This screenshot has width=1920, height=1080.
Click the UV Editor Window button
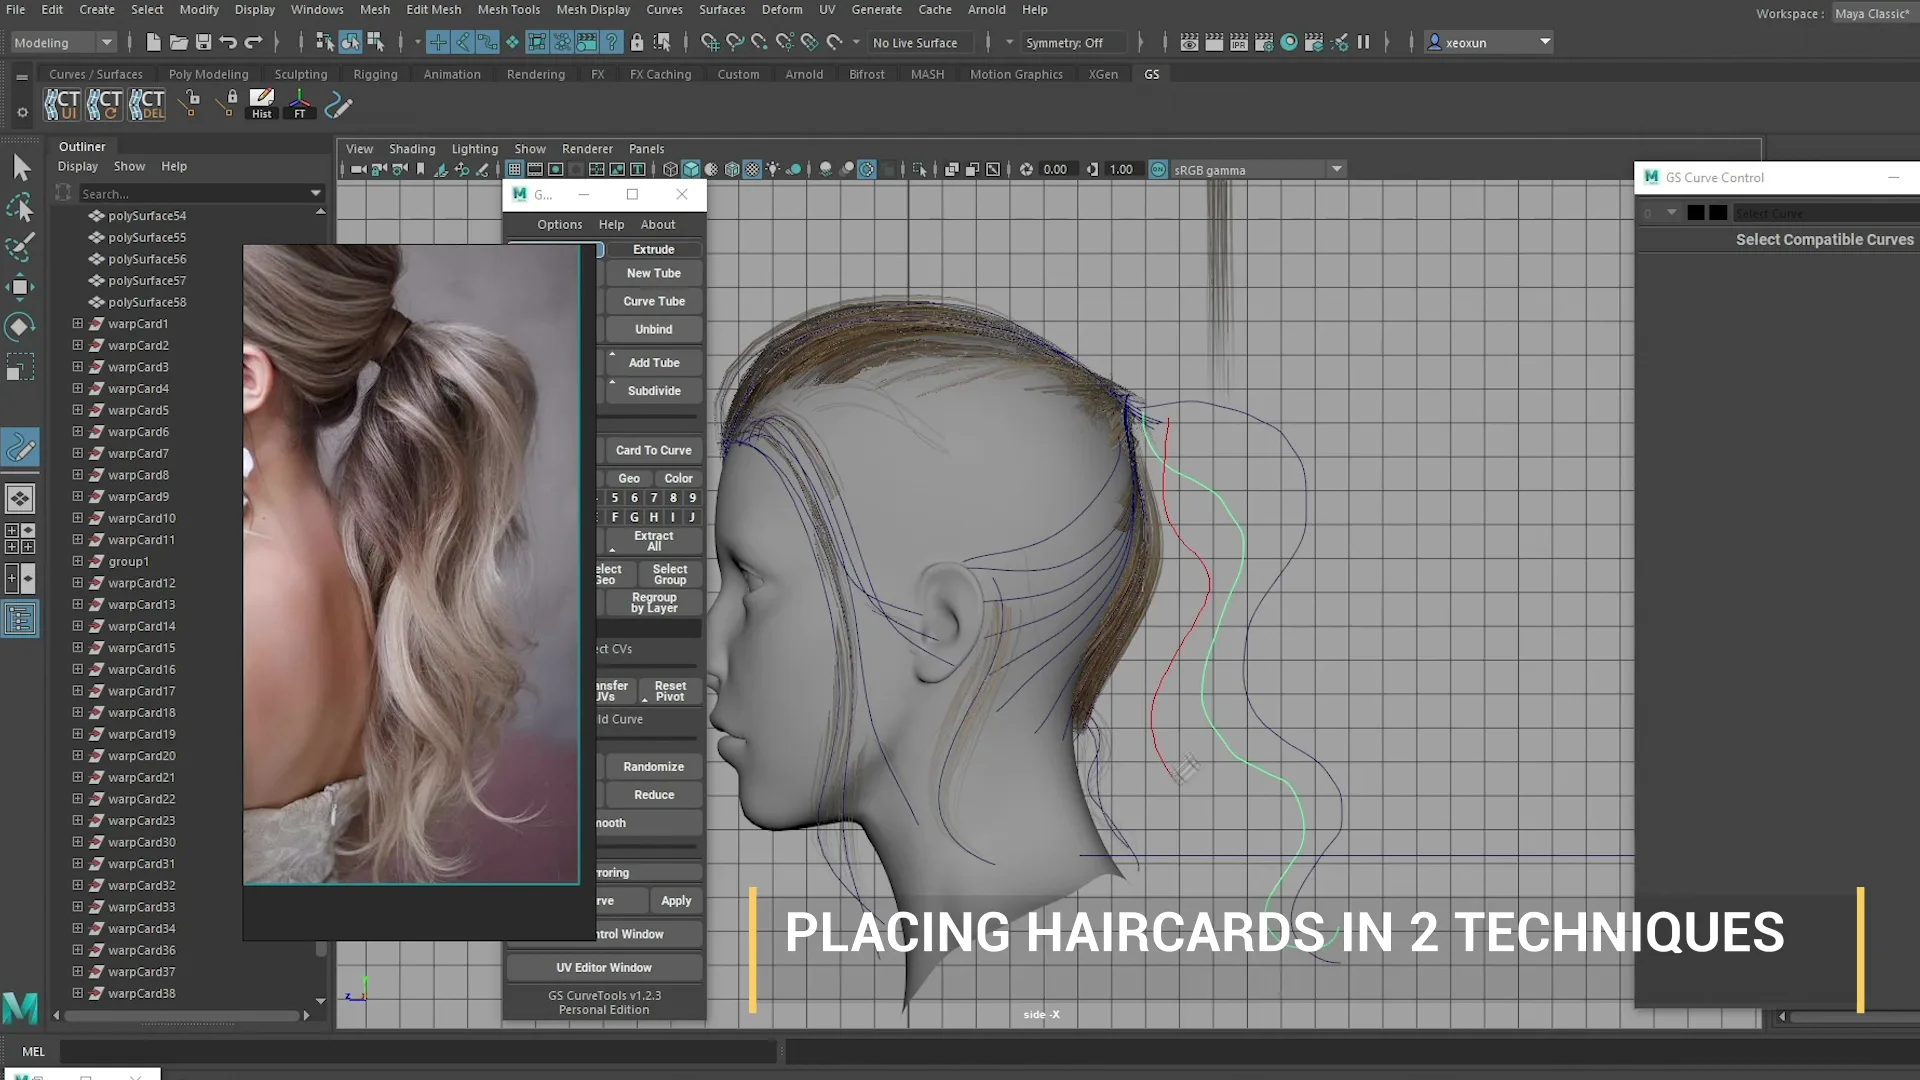click(605, 967)
